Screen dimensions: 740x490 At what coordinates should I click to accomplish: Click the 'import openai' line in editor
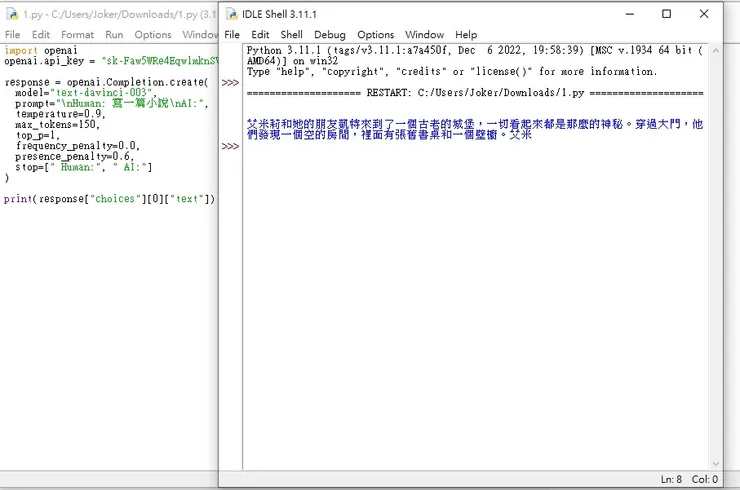[x=41, y=51]
